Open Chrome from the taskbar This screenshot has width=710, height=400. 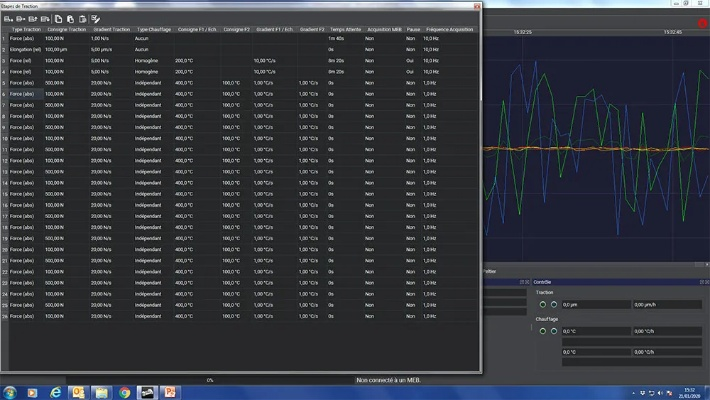click(124, 391)
